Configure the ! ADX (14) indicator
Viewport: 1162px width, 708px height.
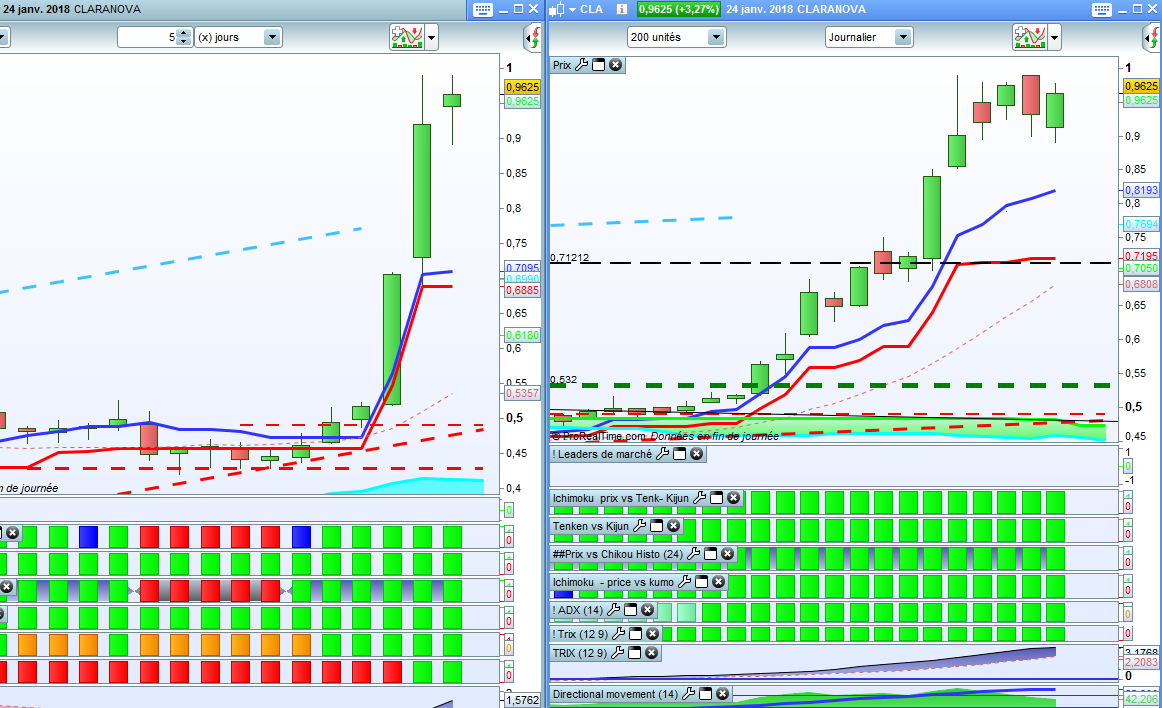pyautogui.click(x=613, y=610)
